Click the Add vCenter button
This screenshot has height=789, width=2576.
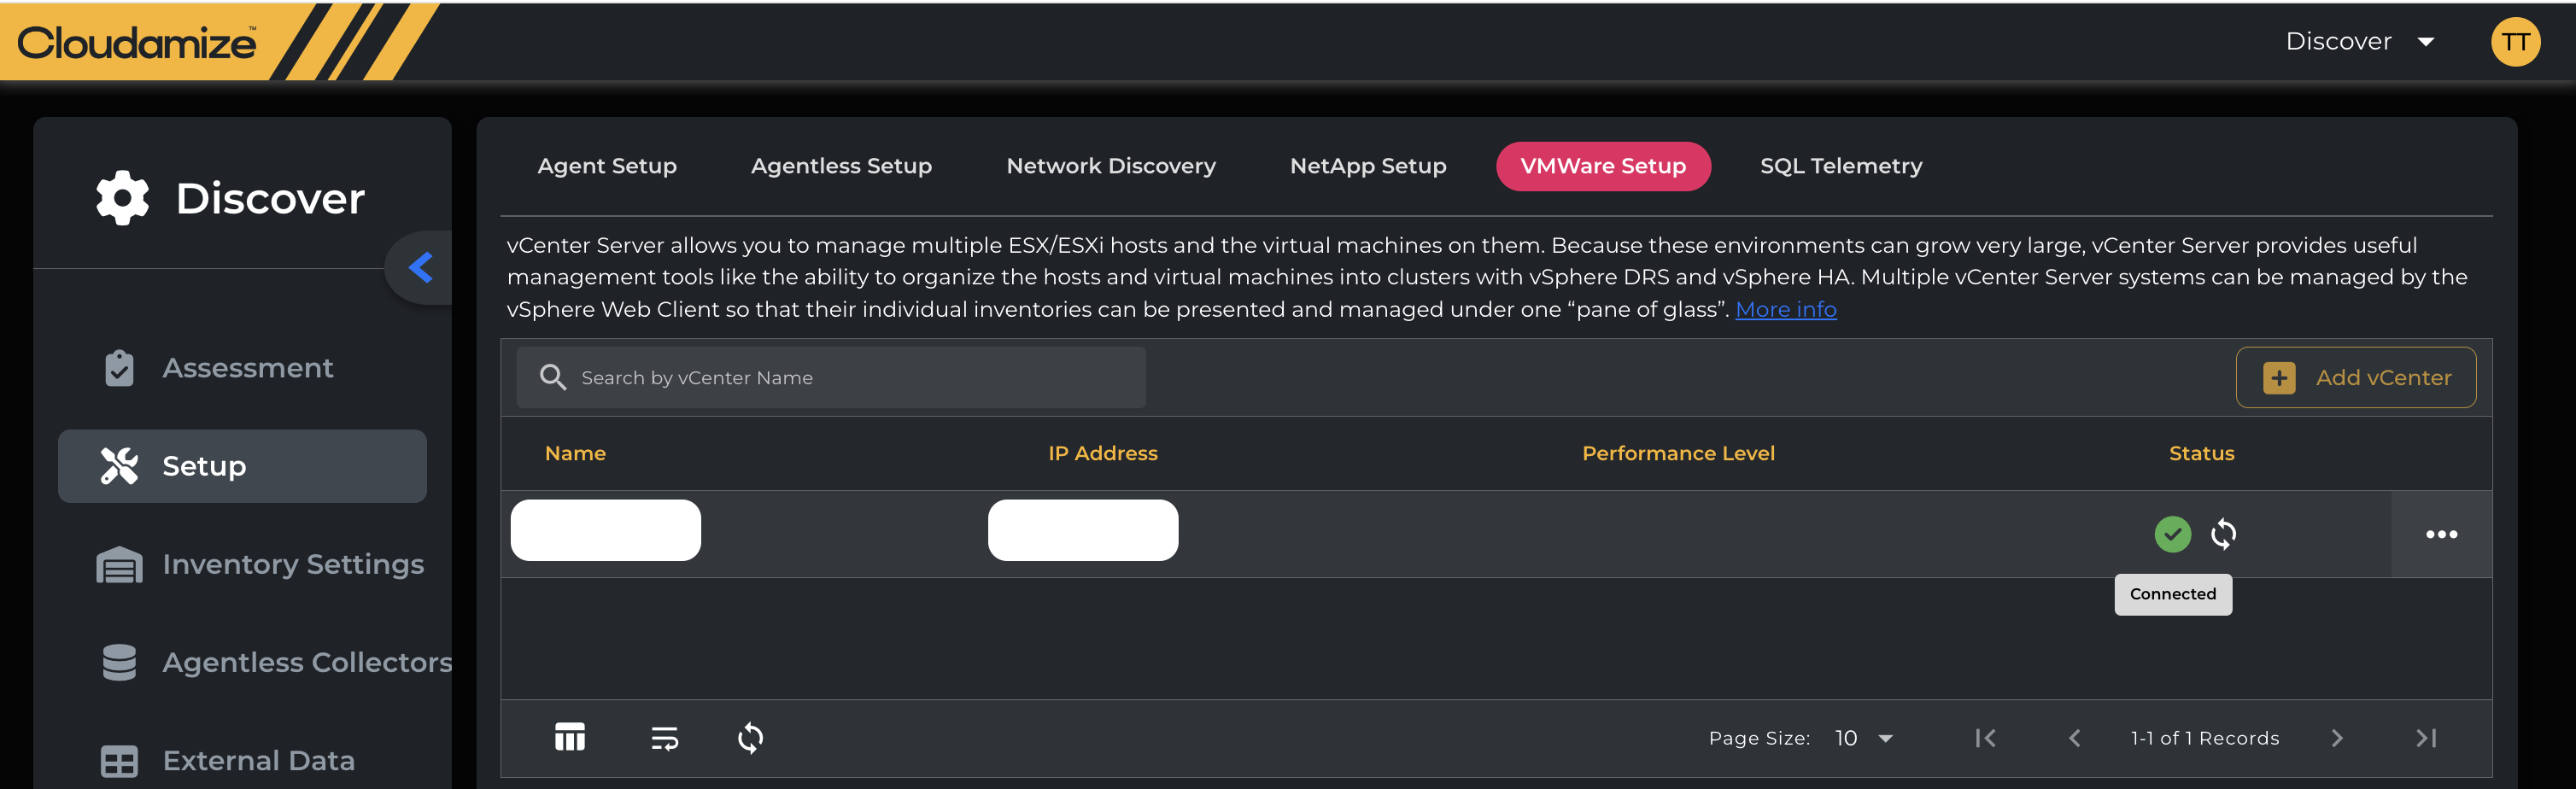pos(2355,377)
